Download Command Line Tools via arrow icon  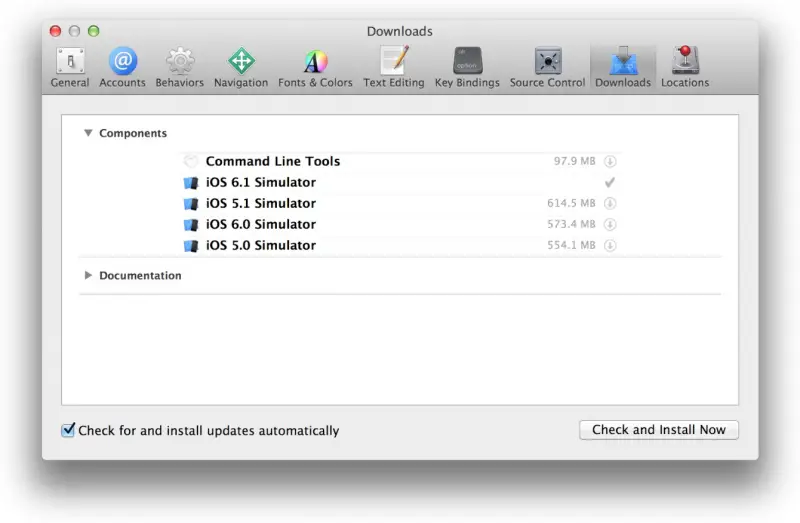[x=610, y=161]
